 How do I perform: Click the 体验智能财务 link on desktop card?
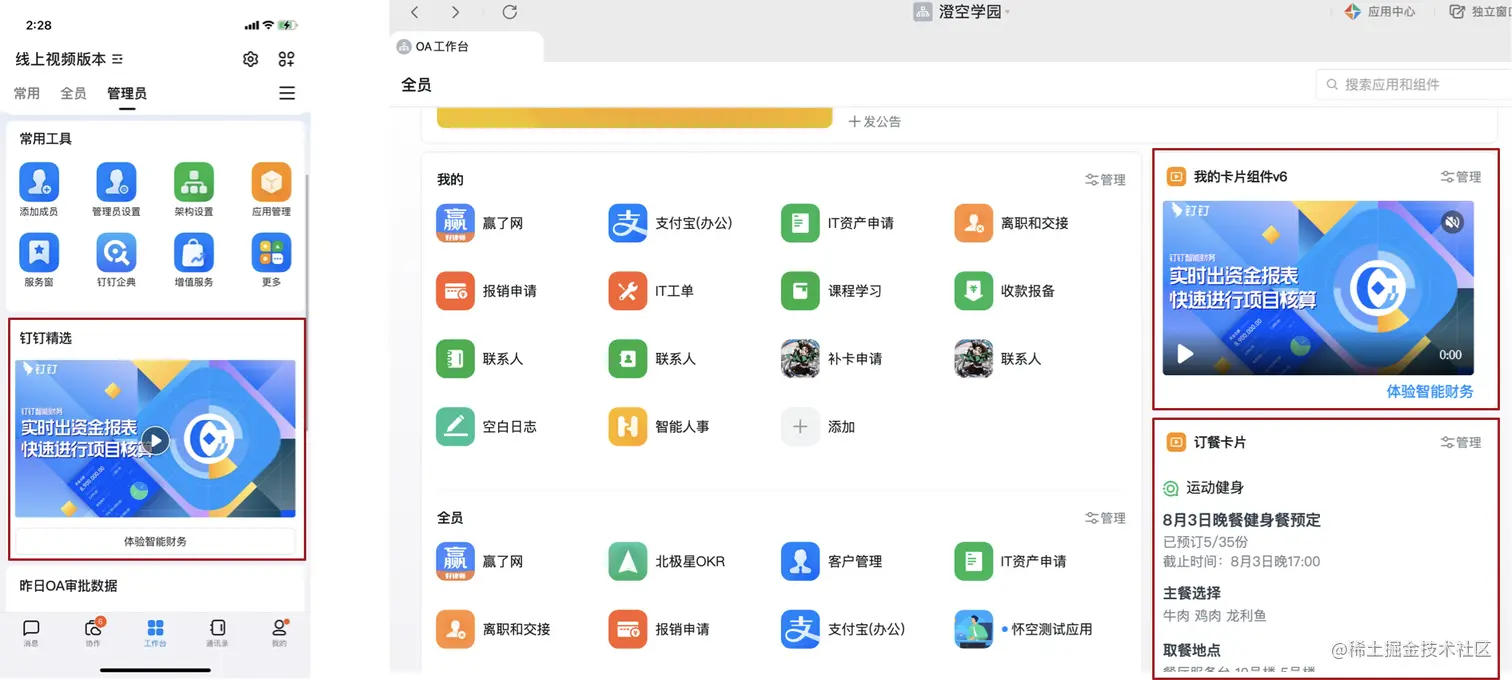coord(1430,391)
